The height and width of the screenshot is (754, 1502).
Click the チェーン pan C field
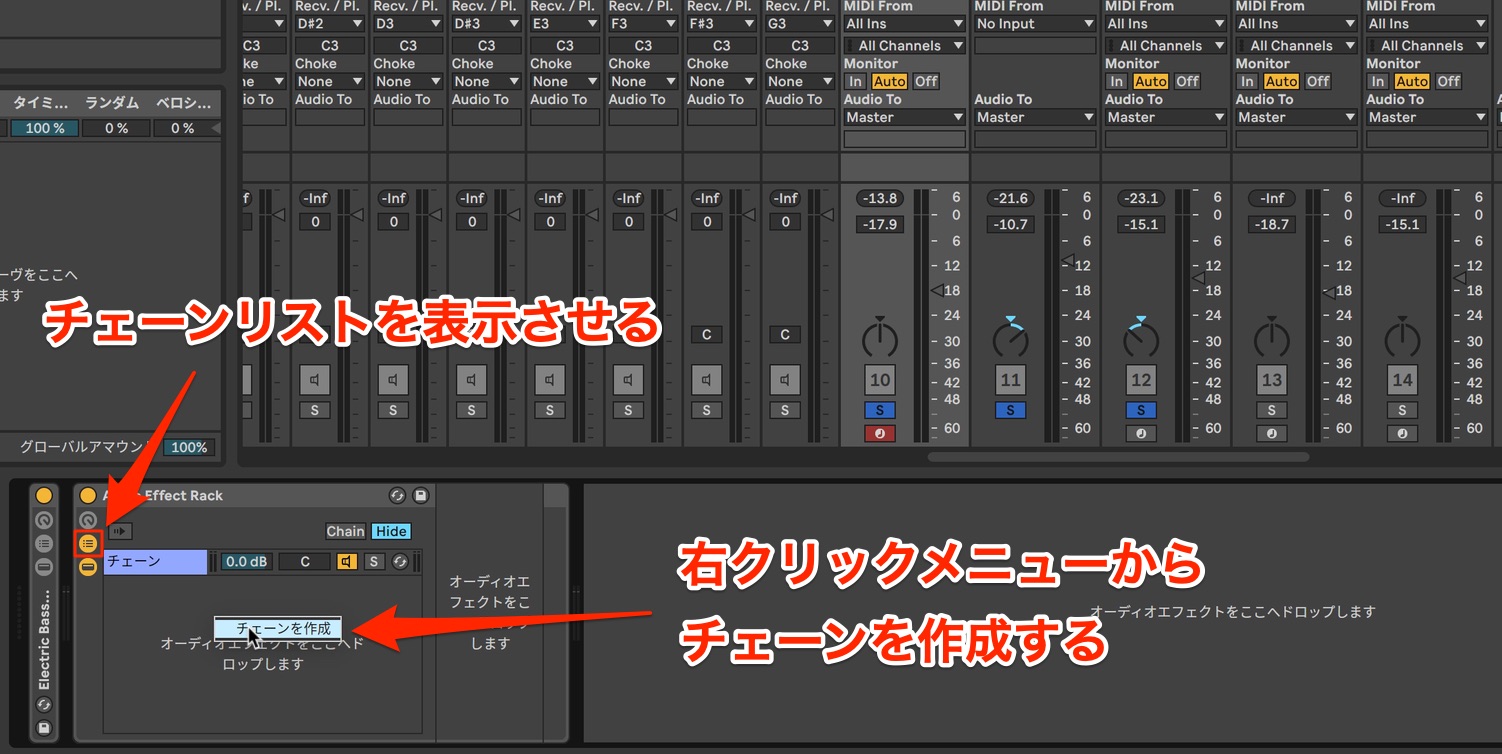(x=304, y=562)
